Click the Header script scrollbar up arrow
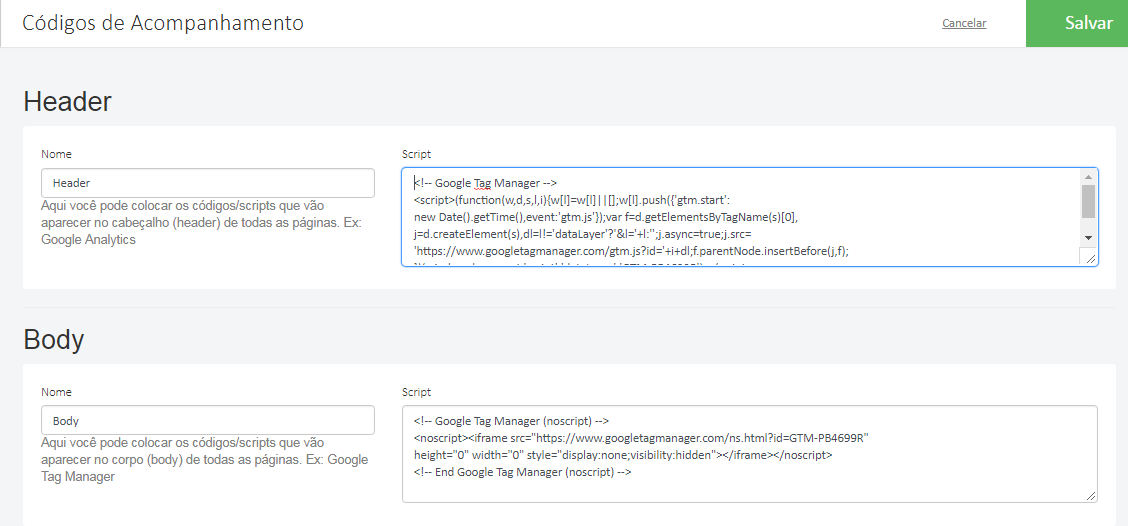Viewport: 1128px width, 526px height. (x=1088, y=176)
